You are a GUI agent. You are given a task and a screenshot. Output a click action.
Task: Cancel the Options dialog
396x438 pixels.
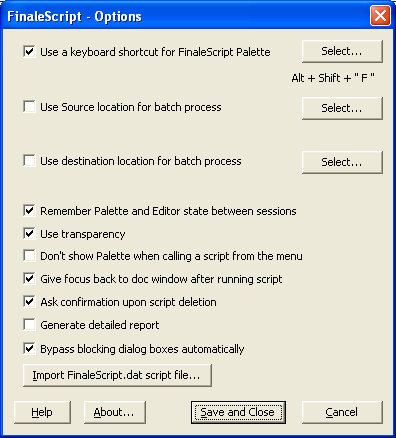[342, 413]
